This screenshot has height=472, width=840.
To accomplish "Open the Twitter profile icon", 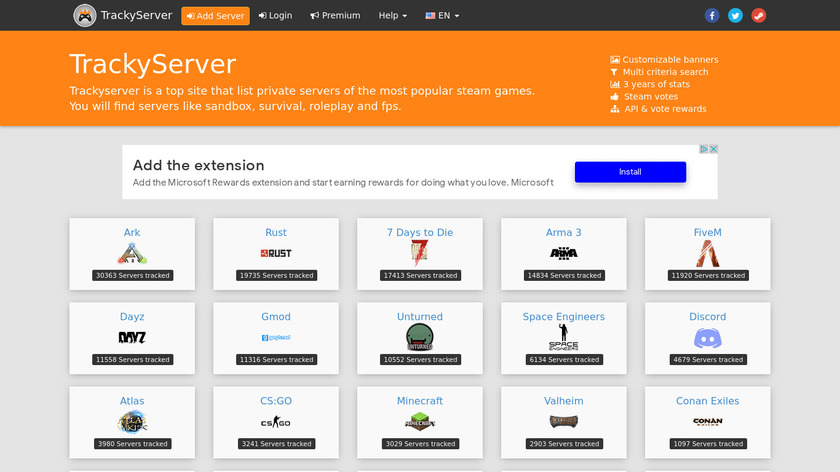I will [735, 16].
